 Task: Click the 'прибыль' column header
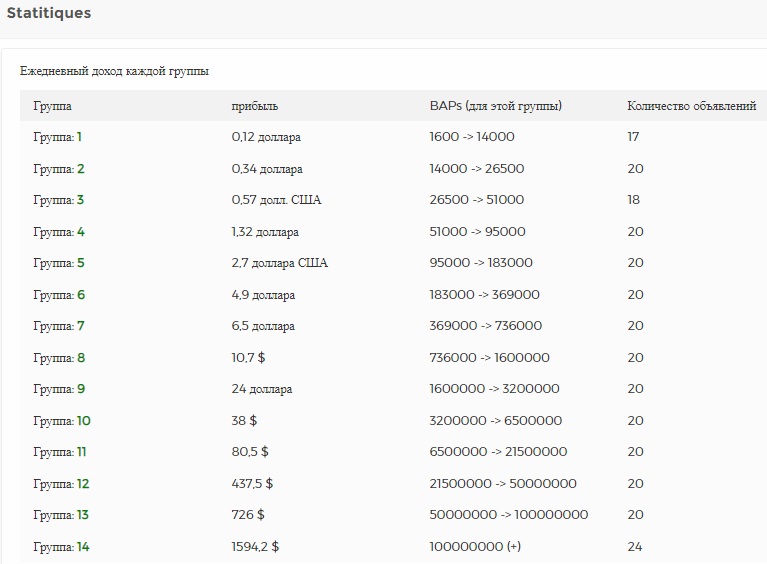[x=254, y=106]
